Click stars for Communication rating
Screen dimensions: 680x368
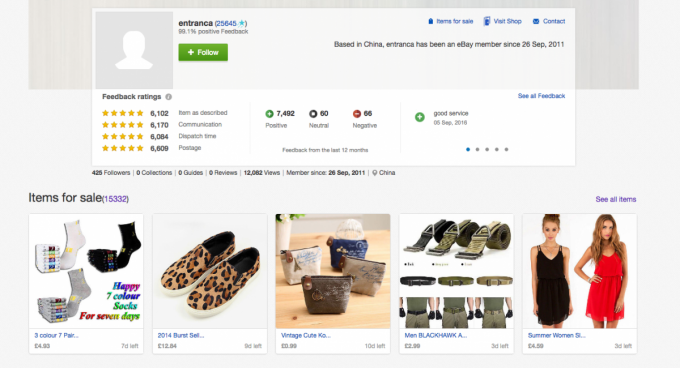pyautogui.click(x=123, y=125)
